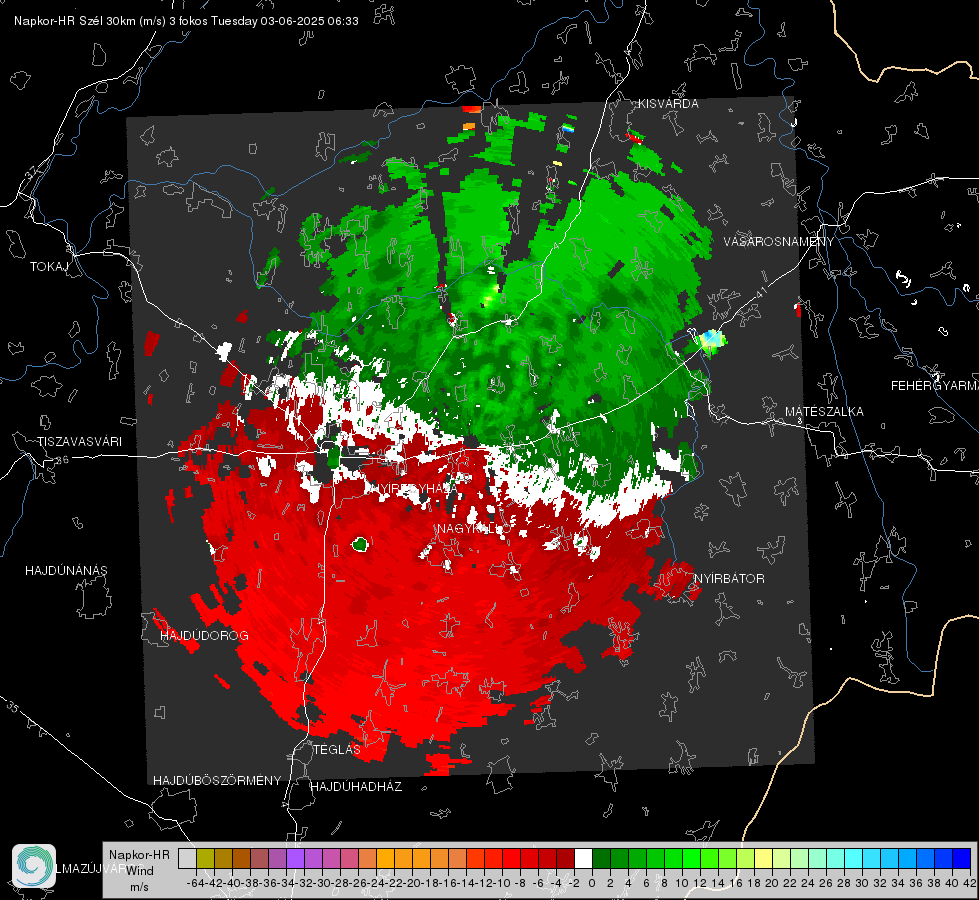Click the radar title text with date 03-06-2025
The height and width of the screenshot is (900, 979).
tap(186, 21)
